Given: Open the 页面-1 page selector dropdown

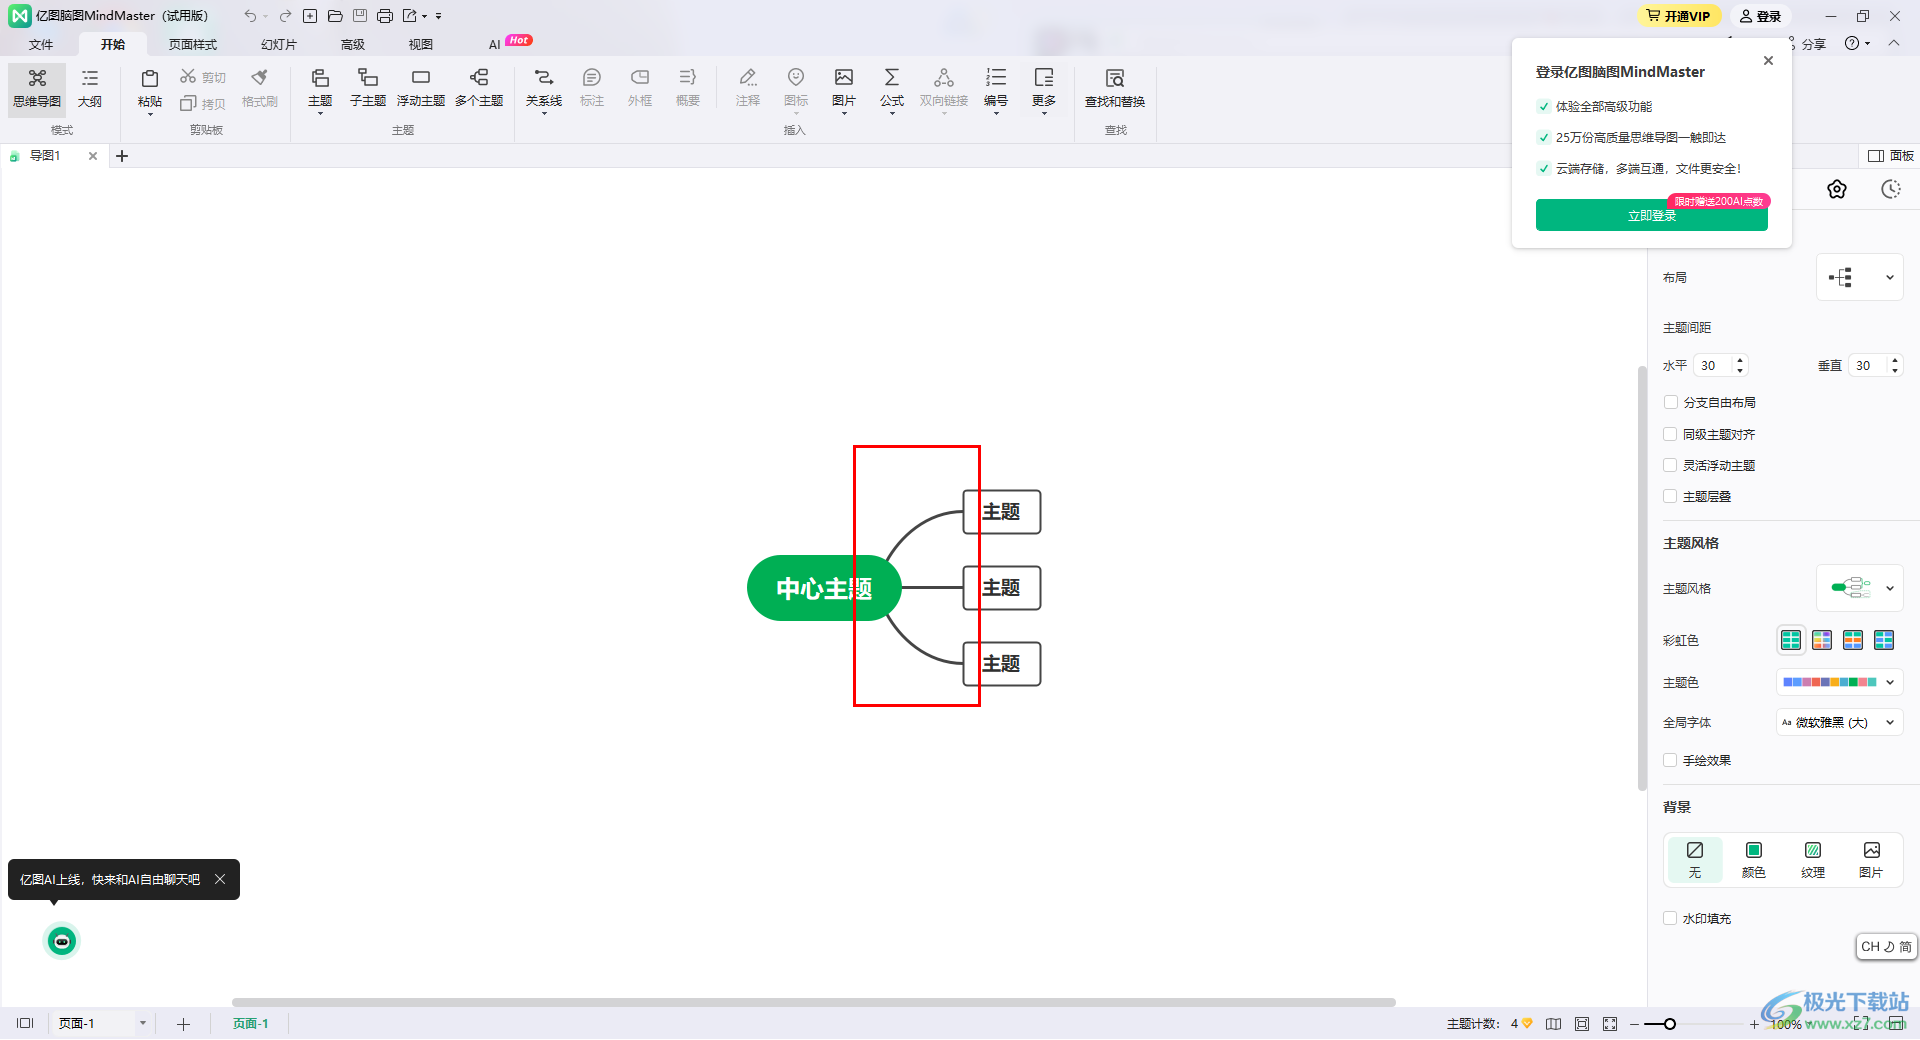Looking at the screenshot, I should (143, 1024).
